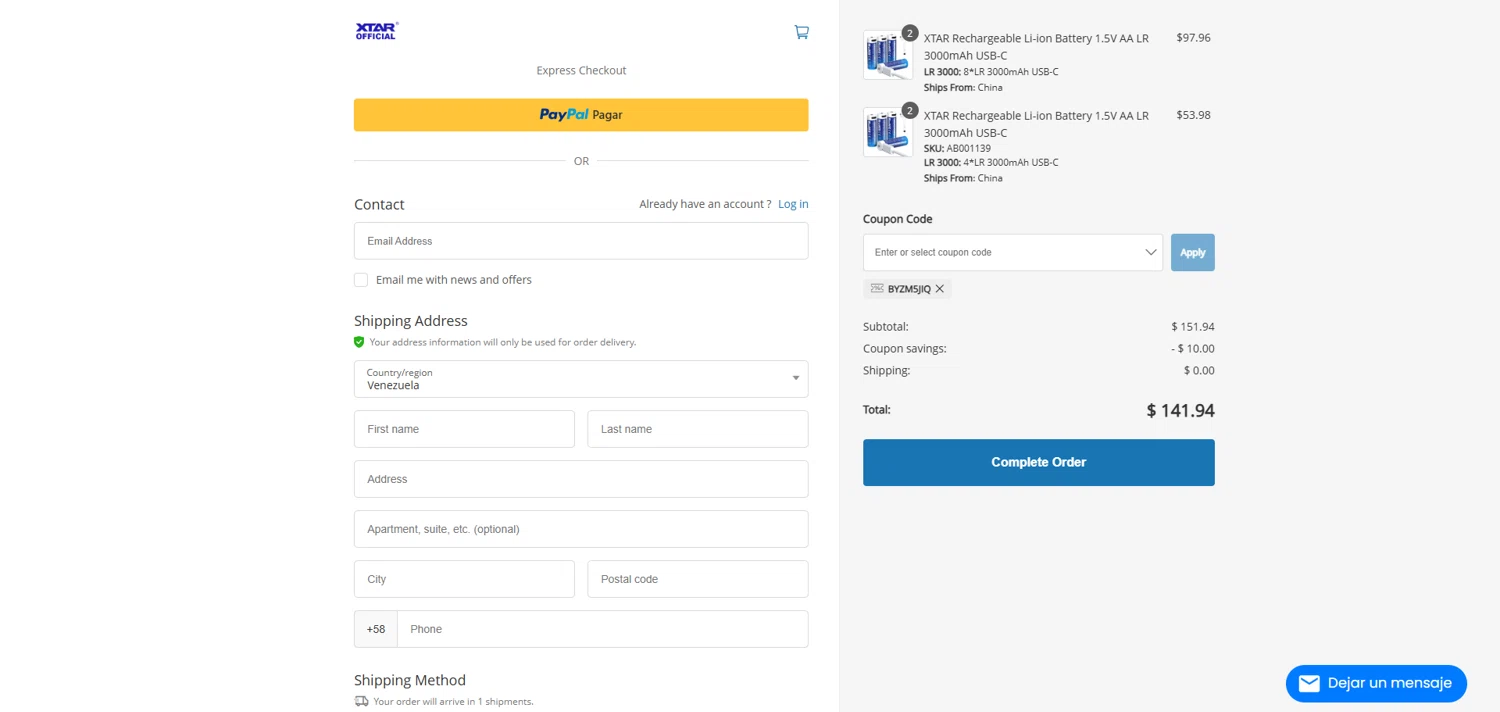This screenshot has height=712, width=1500.
Task: Click the total amount $ 141.94
Action: pyautogui.click(x=1181, y=410)
